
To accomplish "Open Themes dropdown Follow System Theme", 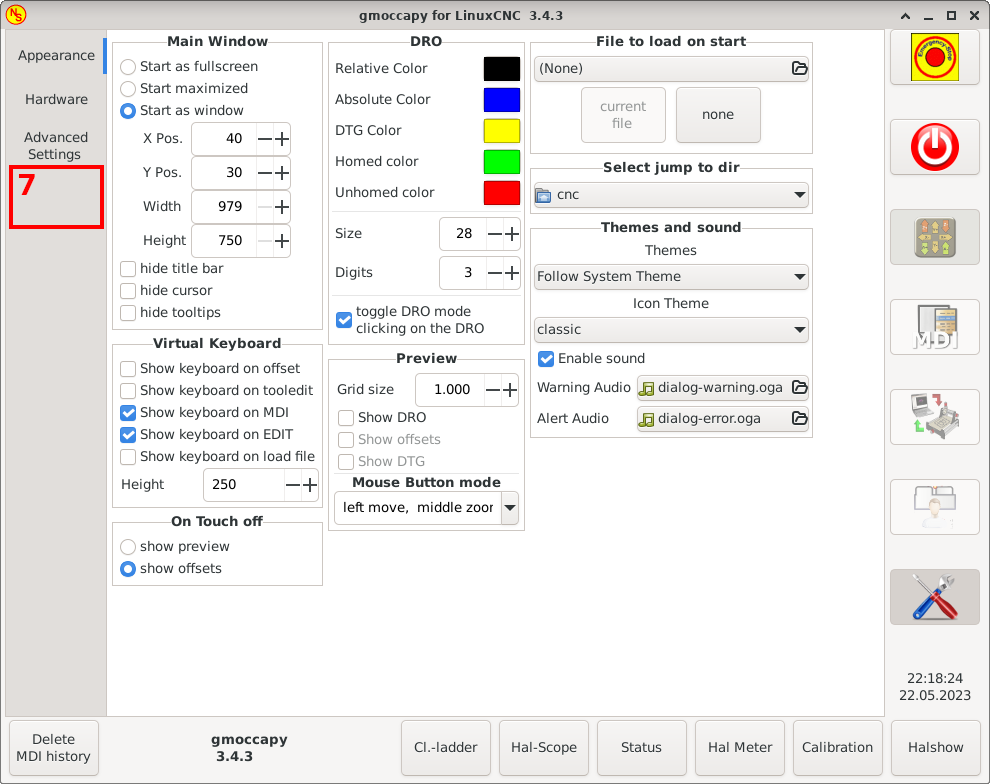I will tap(671, 276).
